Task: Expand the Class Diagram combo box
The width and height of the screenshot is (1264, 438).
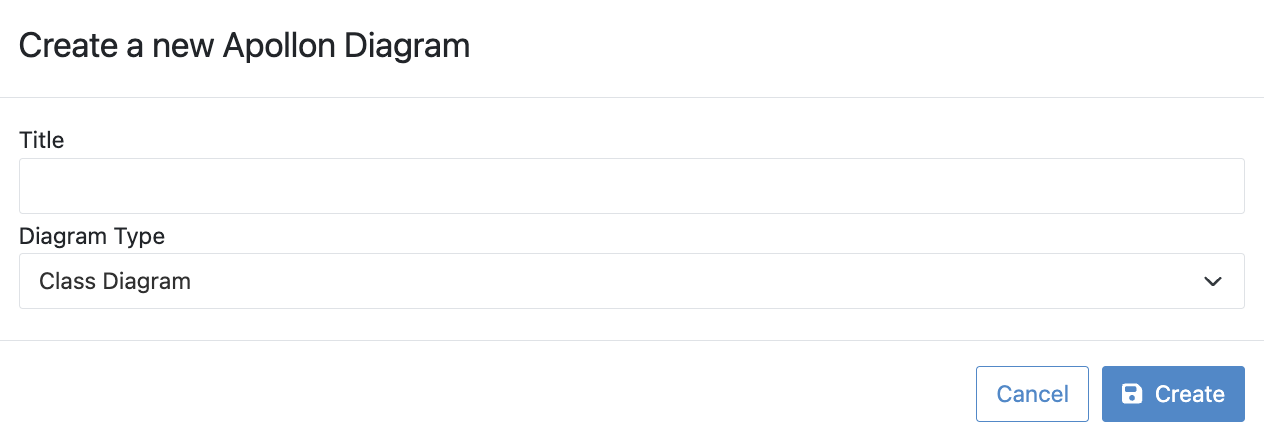Action: (631, 281)
